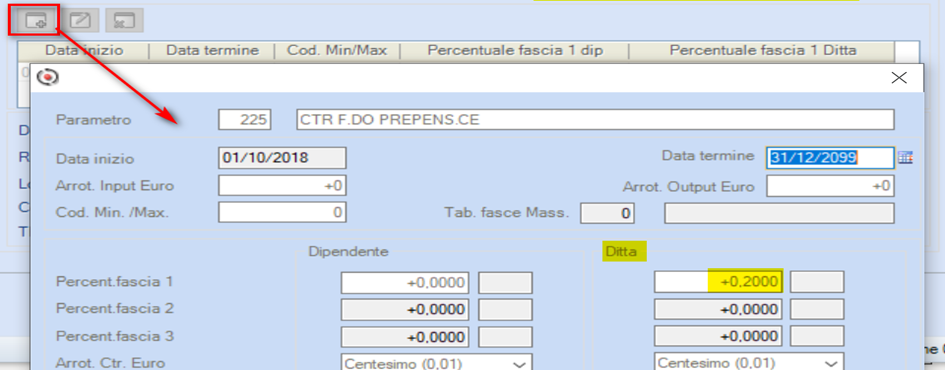945x370 pixels.
Task: Edit the Parametro code field 225
Action: [x=245, y=119]
